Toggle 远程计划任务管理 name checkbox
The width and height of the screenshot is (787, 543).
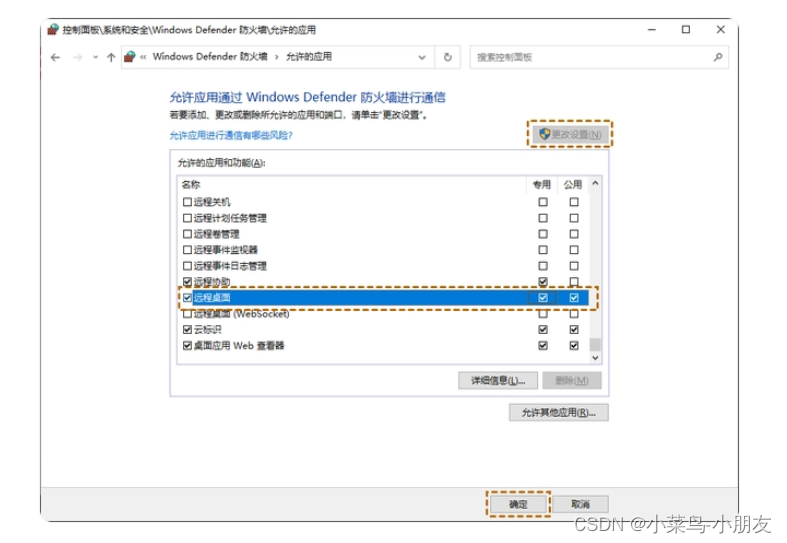click(x=187, y=218)
